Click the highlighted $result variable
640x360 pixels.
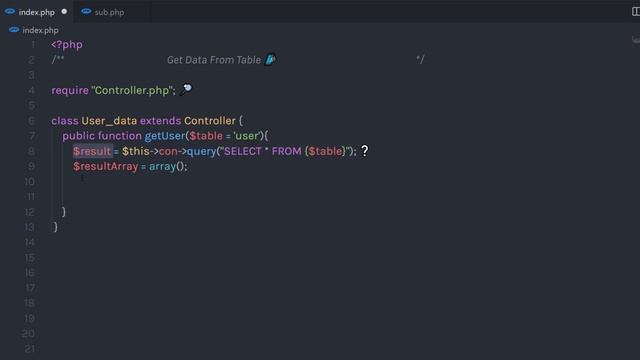[92, 151]
